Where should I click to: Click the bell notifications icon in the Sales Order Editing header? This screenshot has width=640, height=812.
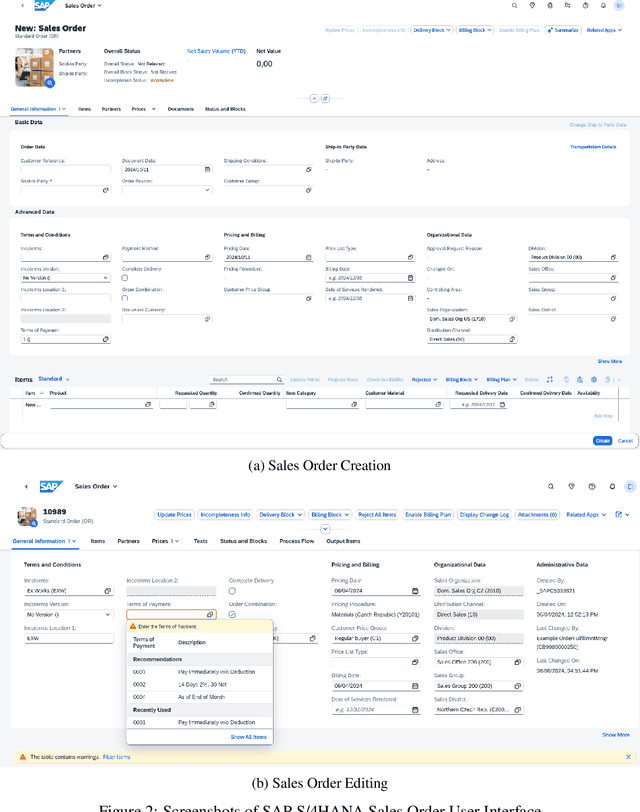612,486
